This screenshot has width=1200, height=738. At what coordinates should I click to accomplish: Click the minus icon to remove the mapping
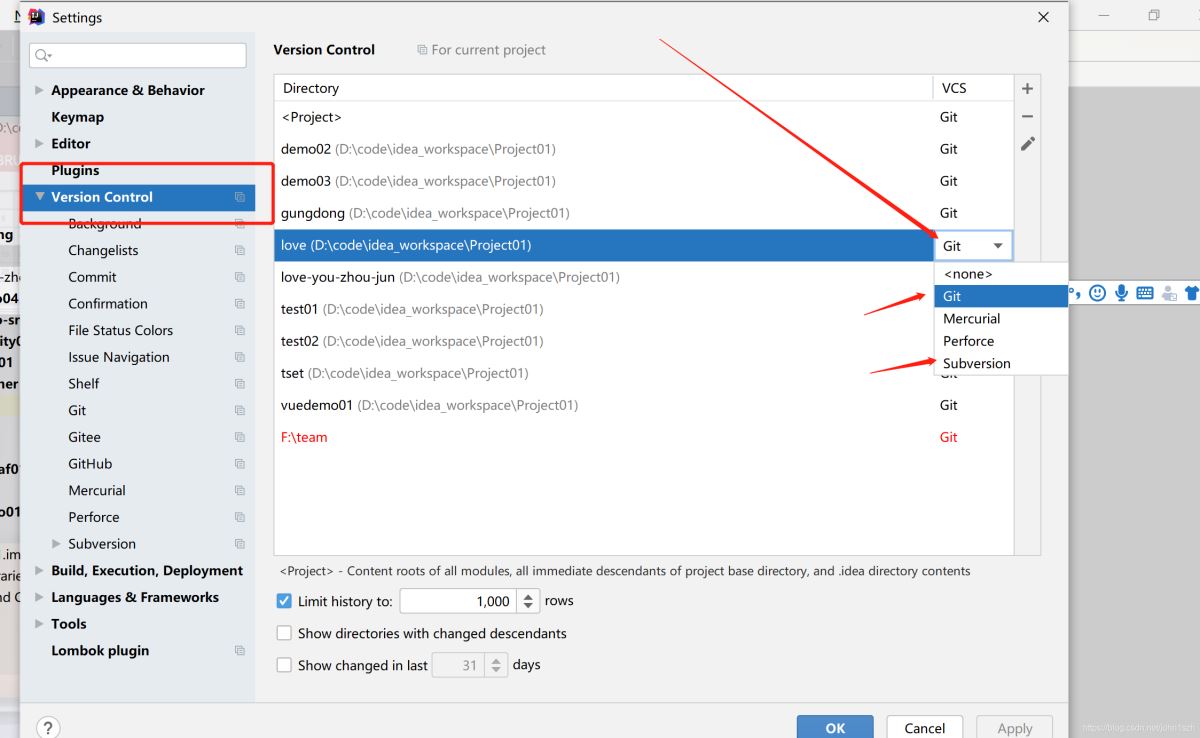1027,117
